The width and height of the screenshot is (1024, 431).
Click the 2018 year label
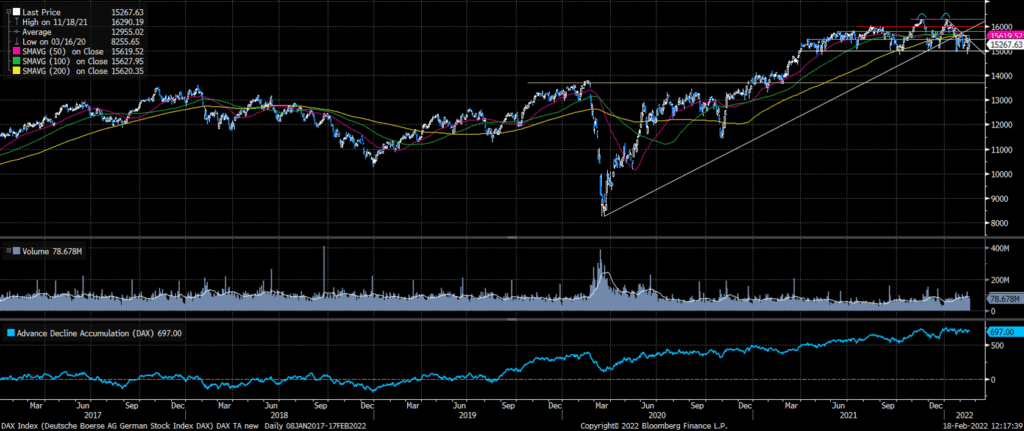point(279,413)
